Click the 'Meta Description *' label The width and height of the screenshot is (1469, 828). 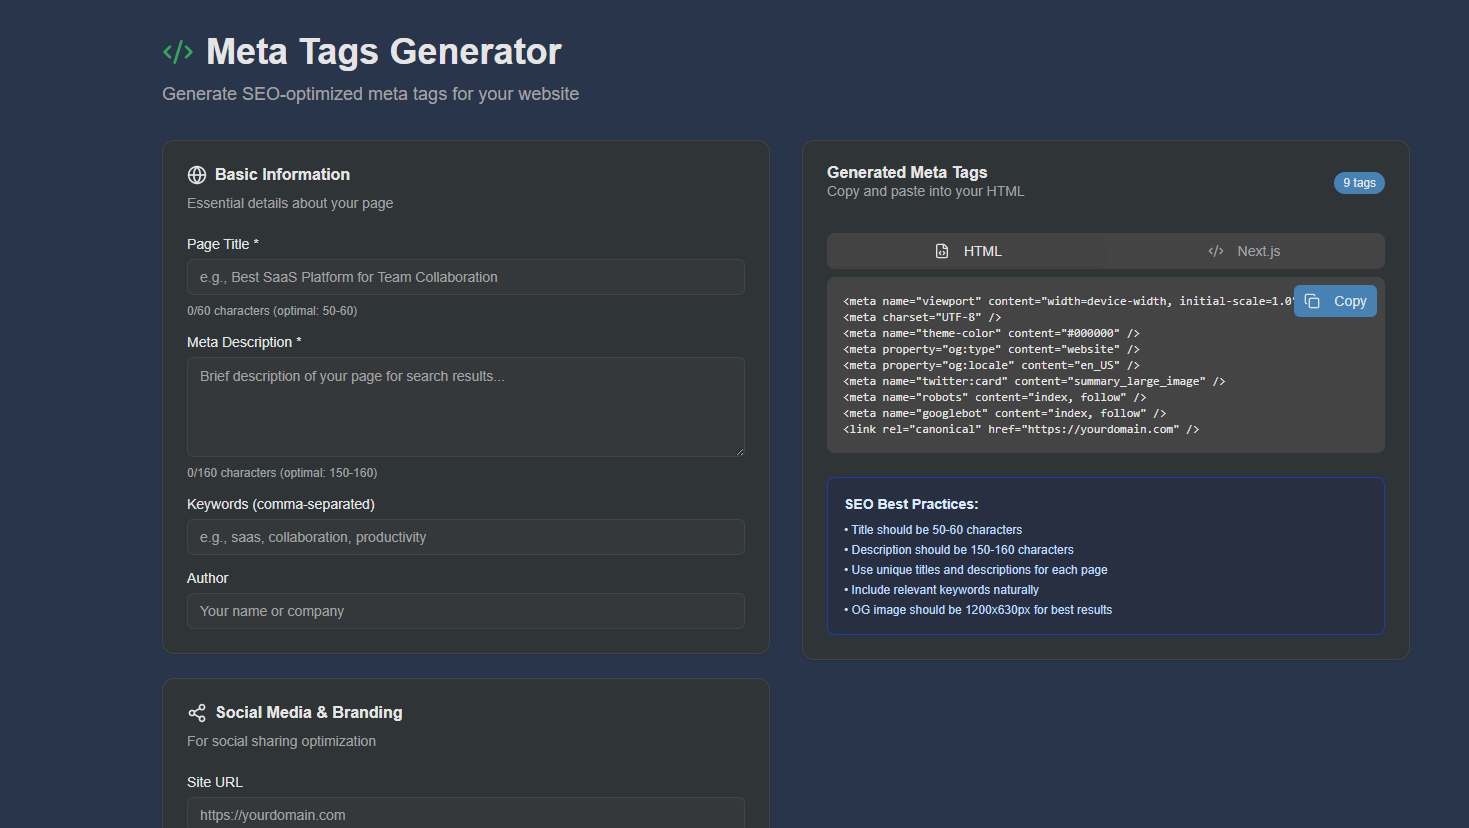click(x=244, y=342)
